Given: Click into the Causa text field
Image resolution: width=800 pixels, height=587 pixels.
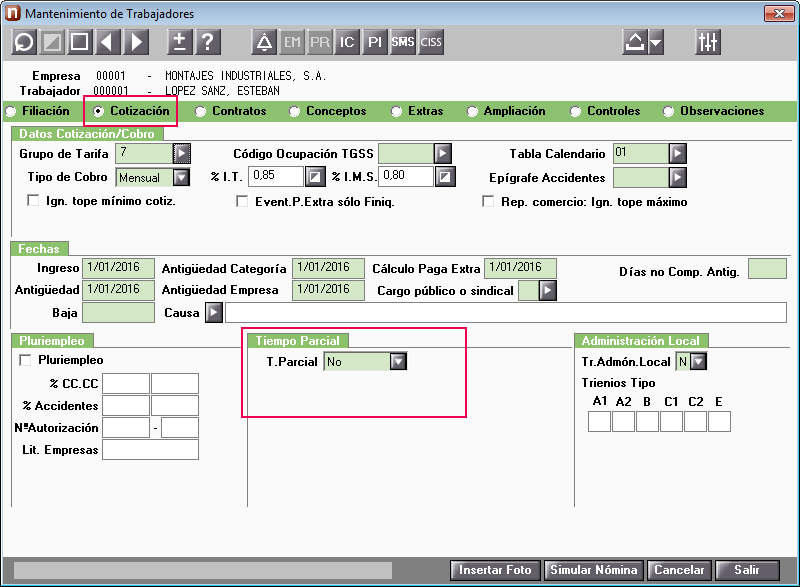Looking at the screenshot, I should click(506, 313).
